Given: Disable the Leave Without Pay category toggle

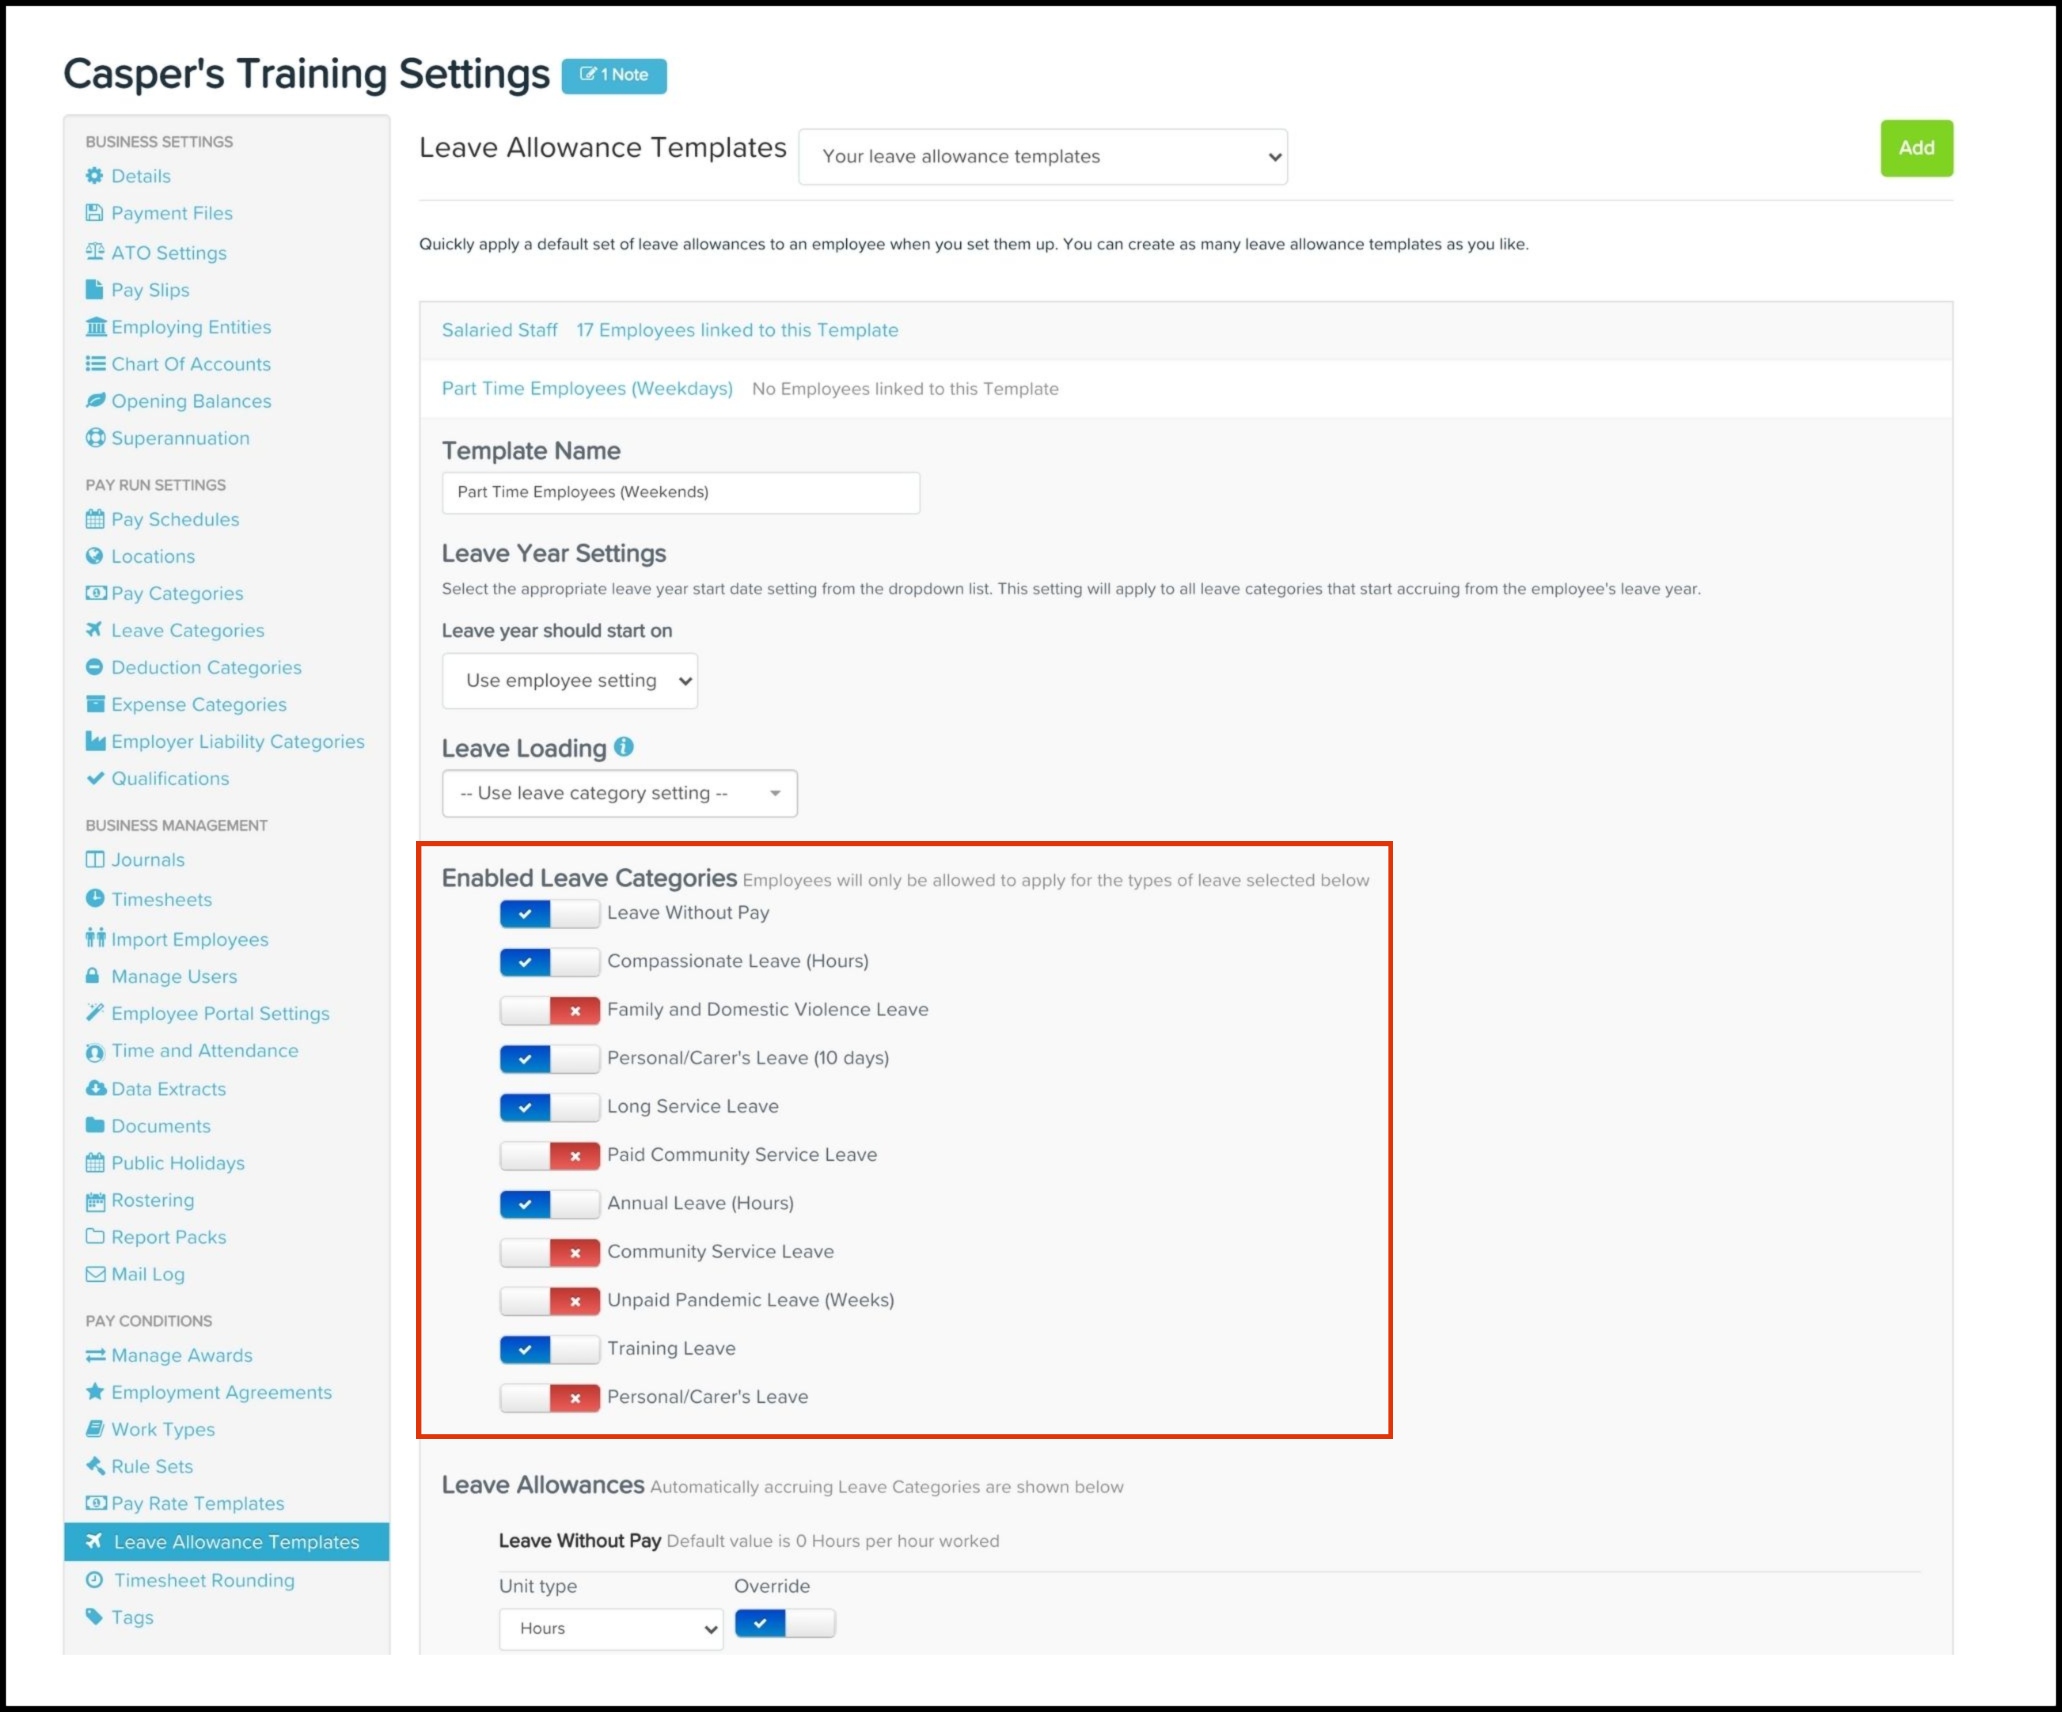Looking at the screenshot, I should click(x=549, y=913).
